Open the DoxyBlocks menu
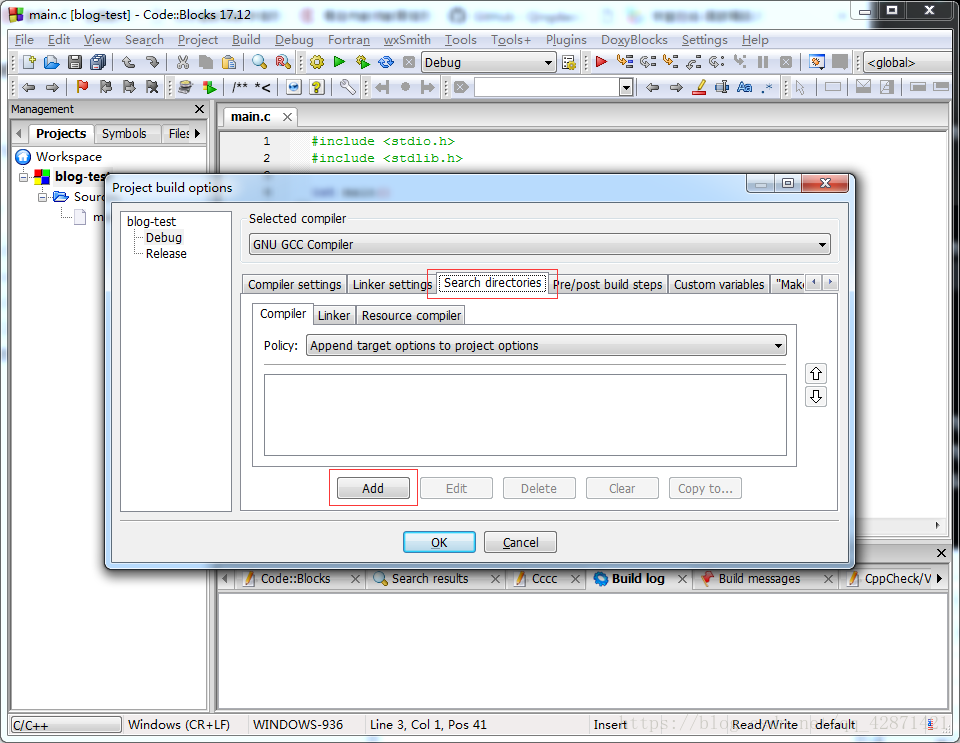The image size is (960, 743). (x=634, y=40)
